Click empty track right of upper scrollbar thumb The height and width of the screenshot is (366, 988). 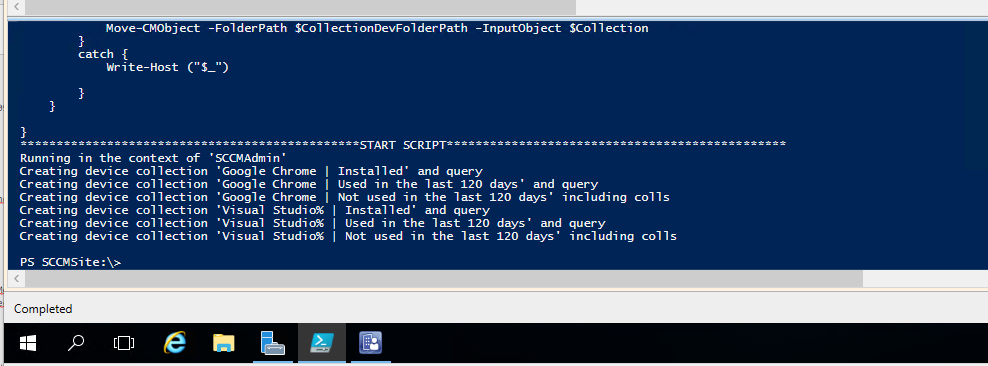click(x=781, y=8)
